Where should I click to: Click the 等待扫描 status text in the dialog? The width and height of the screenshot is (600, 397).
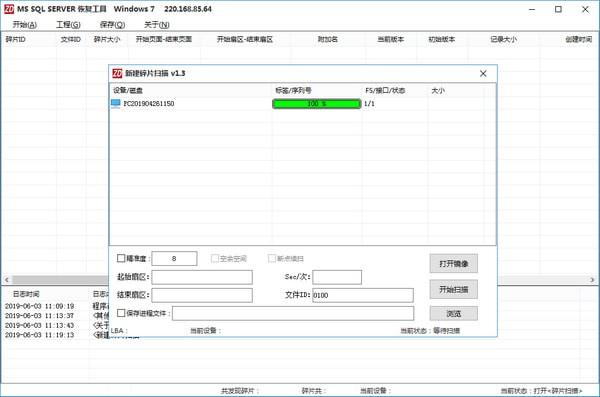click(x=447, y=331)
